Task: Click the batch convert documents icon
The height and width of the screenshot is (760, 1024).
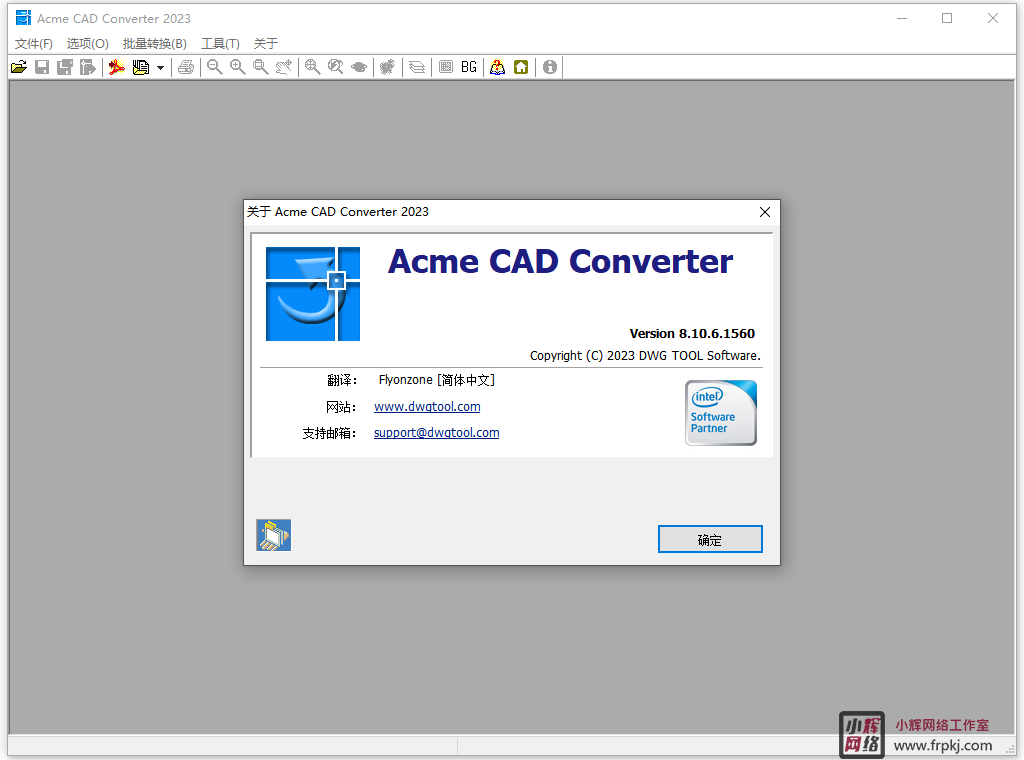Action: click(140, 67)
